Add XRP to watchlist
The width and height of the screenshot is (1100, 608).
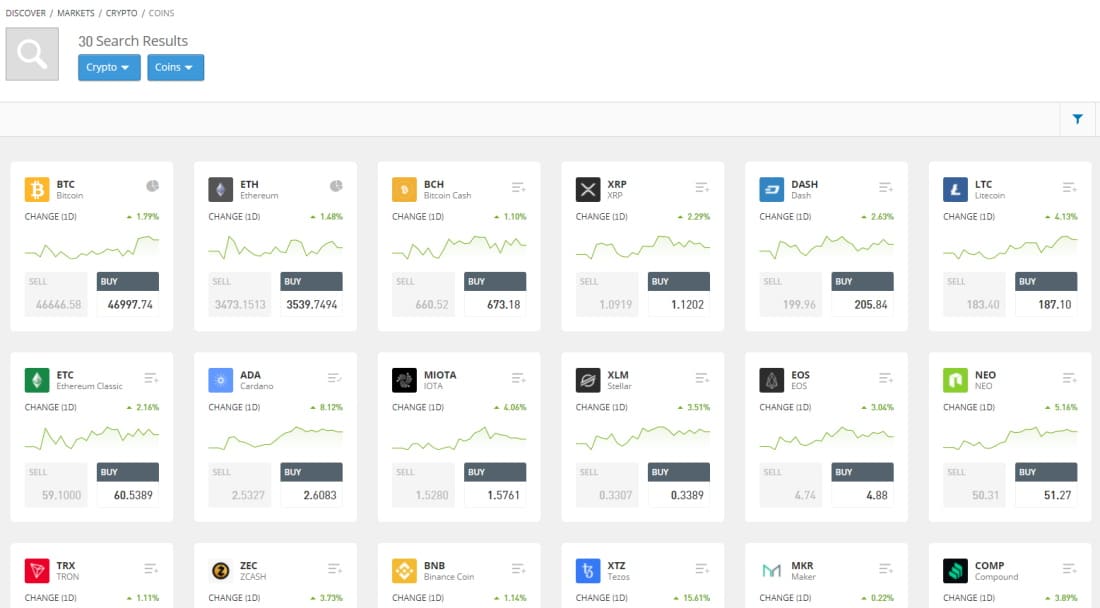coord(702,187)
